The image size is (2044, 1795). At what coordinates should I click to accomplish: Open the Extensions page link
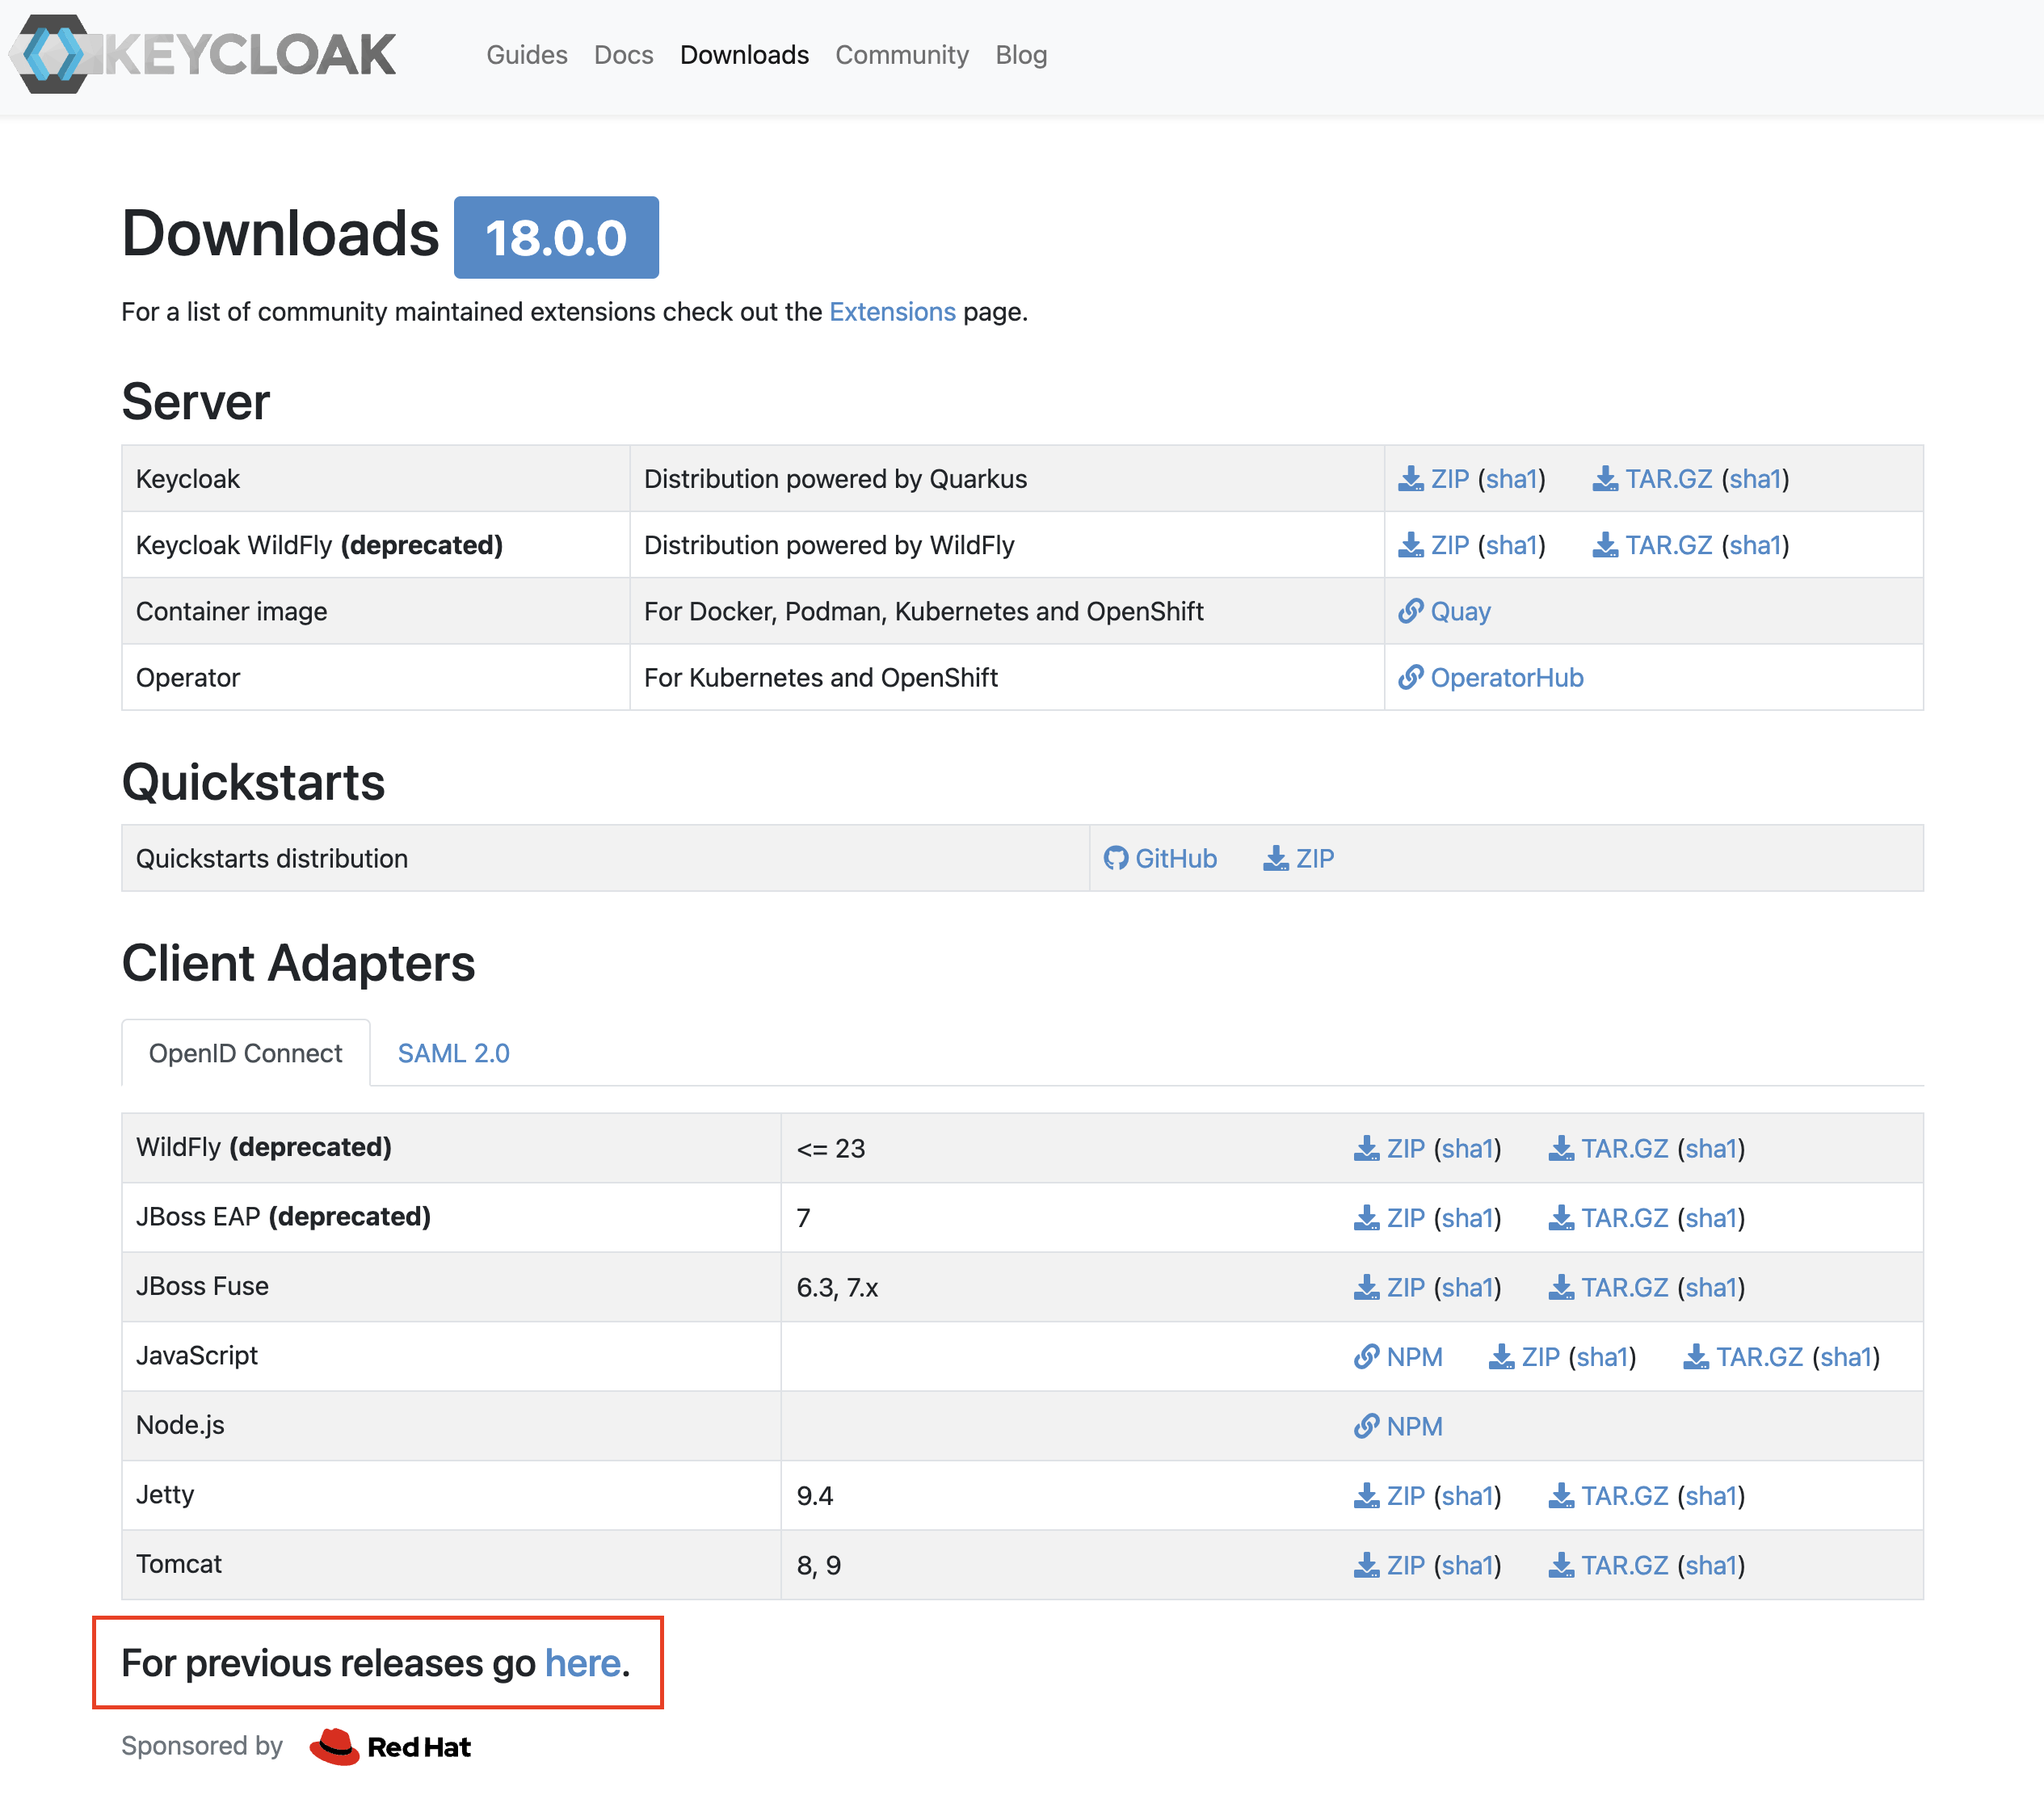[x=891, y=312]
